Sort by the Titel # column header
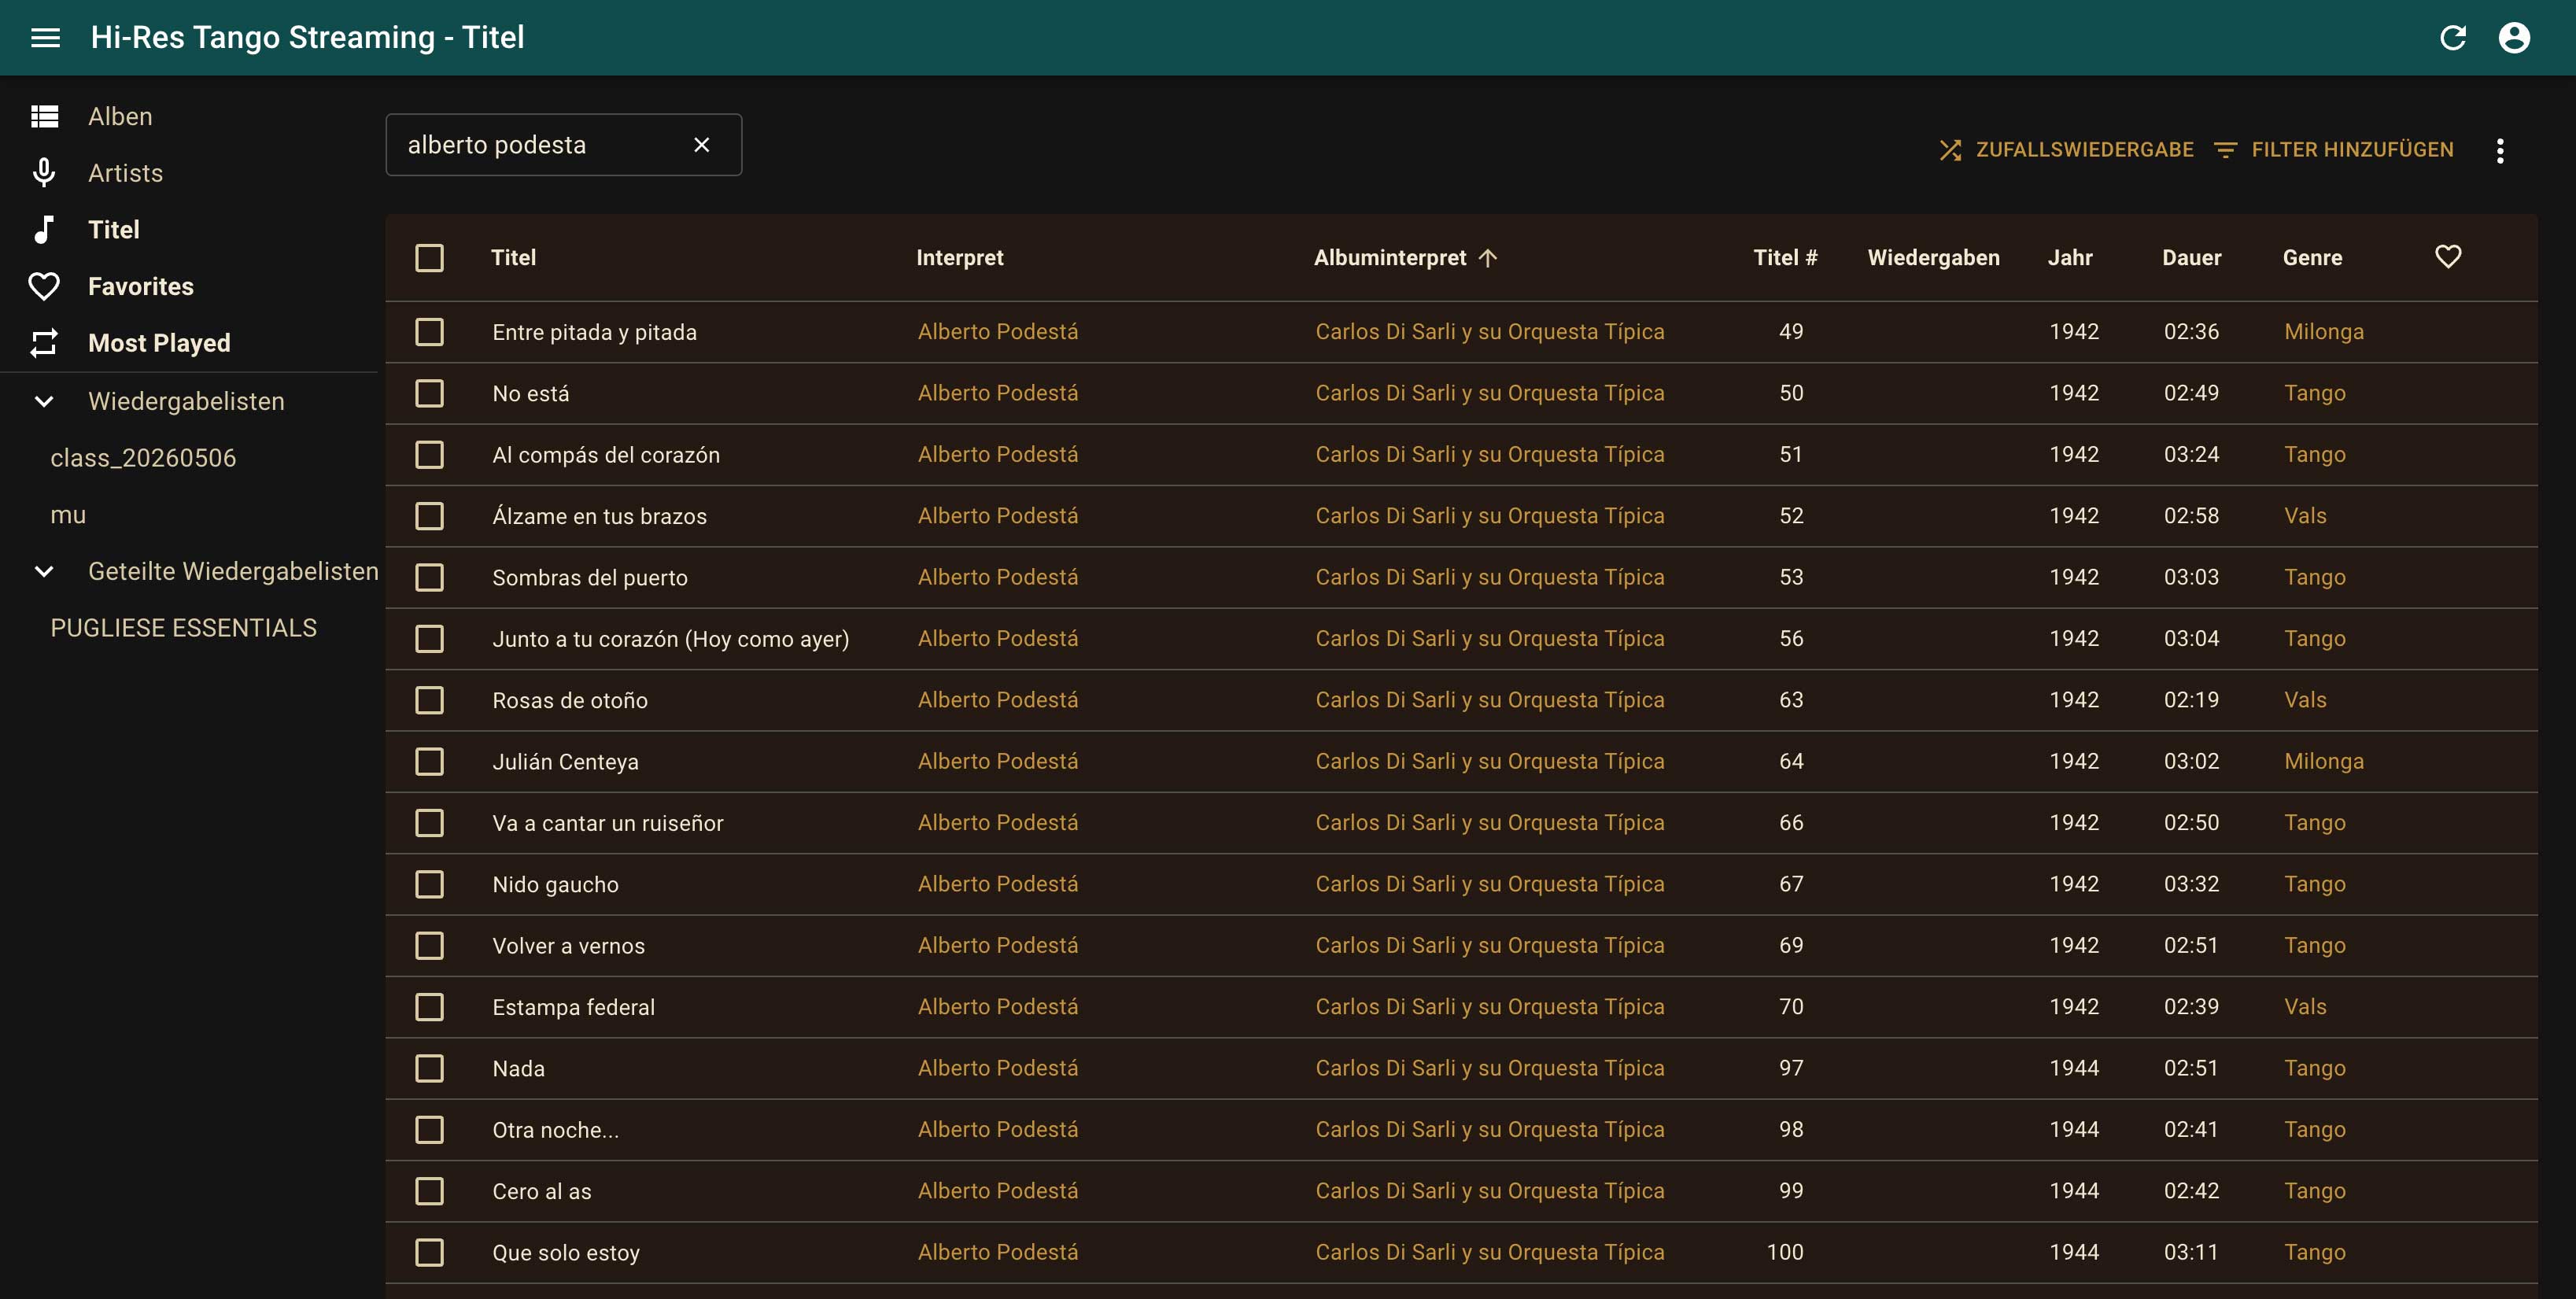 coord(1786,258)
